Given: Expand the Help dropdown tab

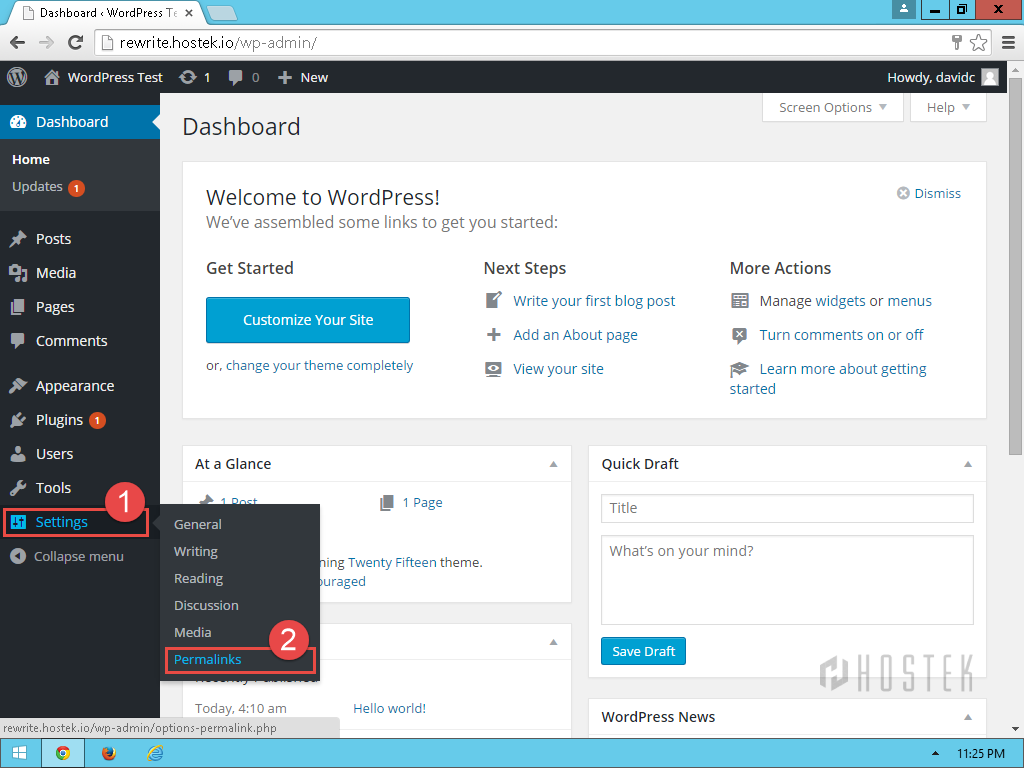Looking at the screenshot, I should click(948, 107).
